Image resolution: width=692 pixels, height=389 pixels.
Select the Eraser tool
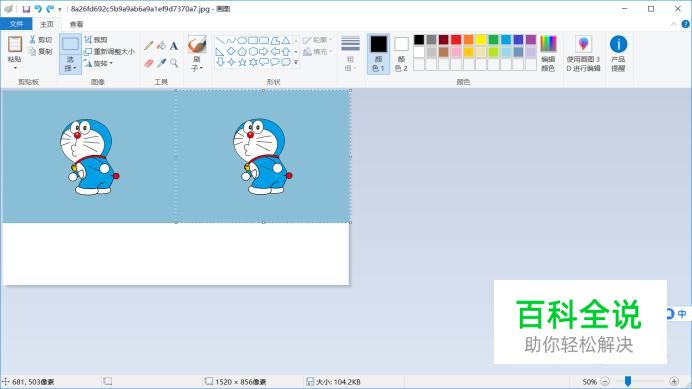pos(149,63)
